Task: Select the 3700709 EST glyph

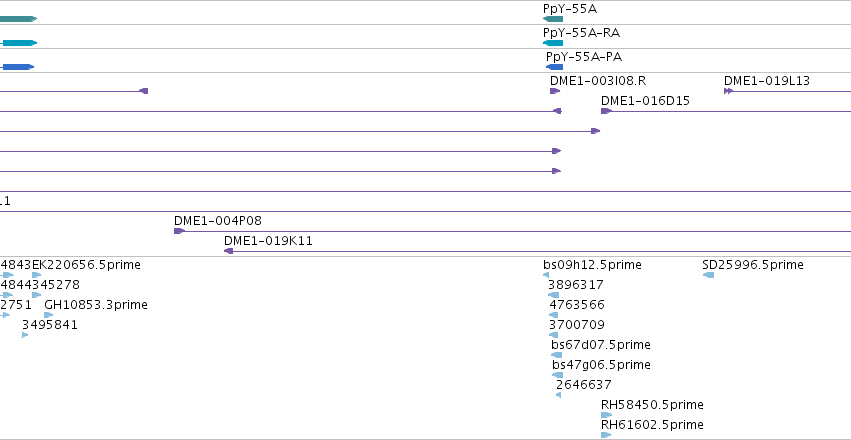Action: (554, 335)
